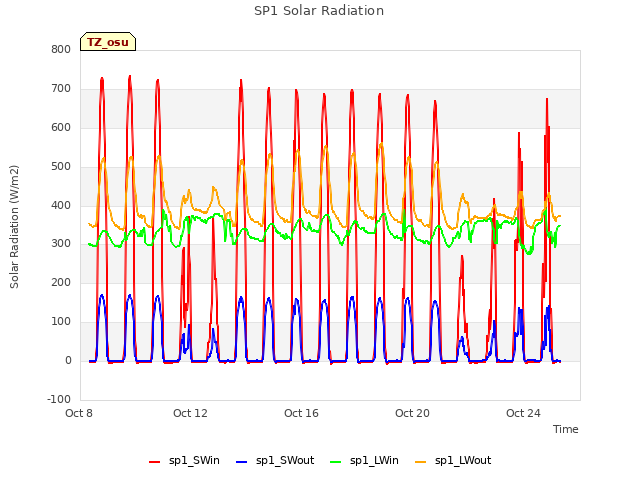Click the Oct 12 x-axis tick label
Image resolution: width=640 pixels, height=480 pixels.
[190, 413]
